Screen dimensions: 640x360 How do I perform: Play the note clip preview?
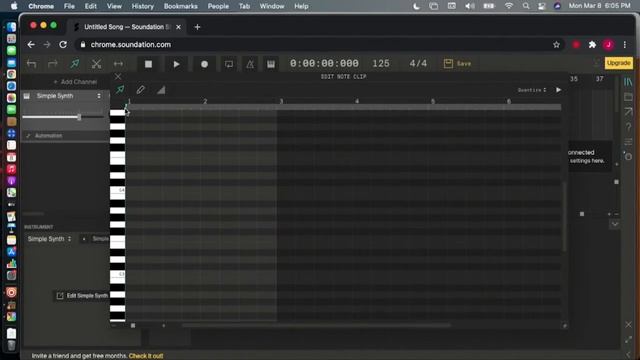558,90
